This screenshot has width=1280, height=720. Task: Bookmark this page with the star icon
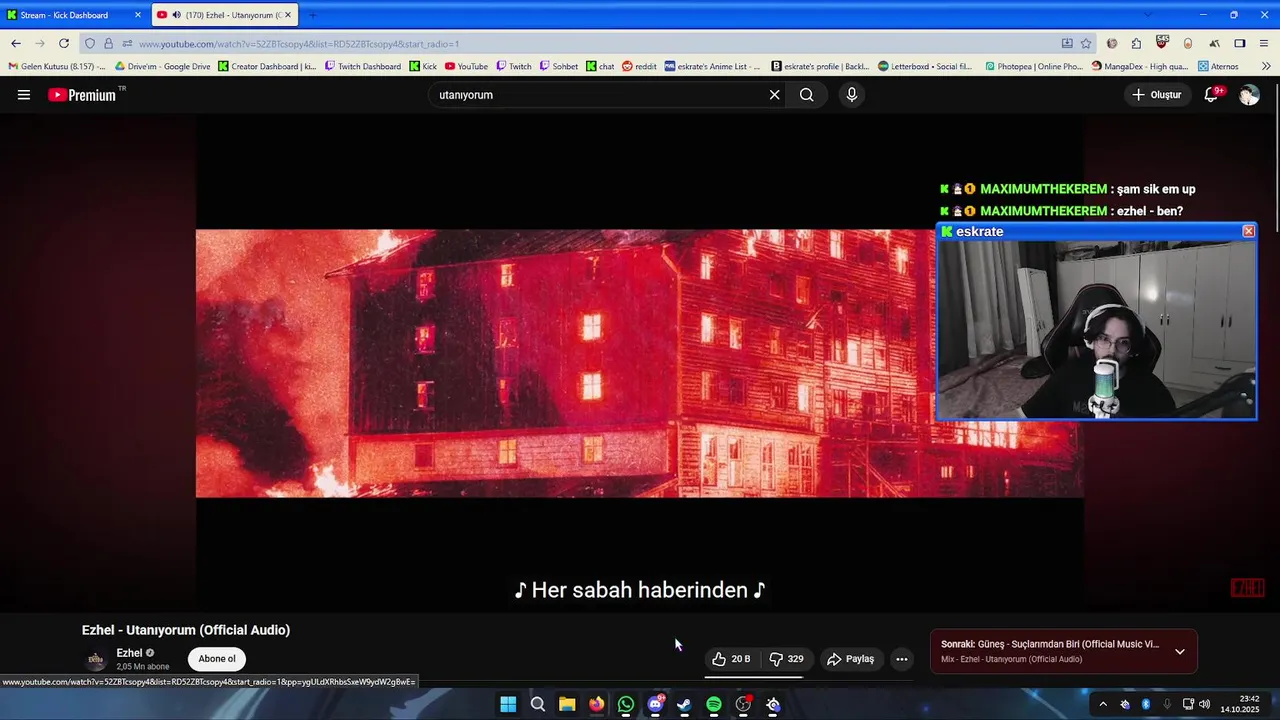(x=1086, y=44)
